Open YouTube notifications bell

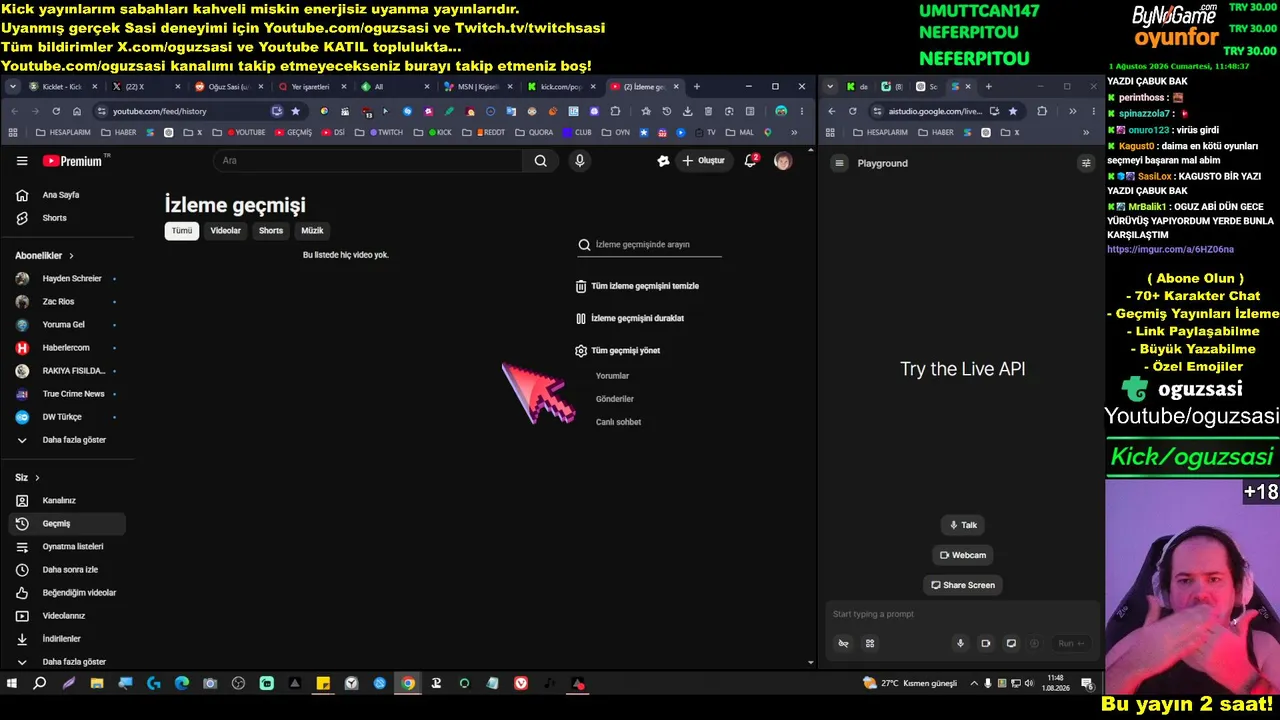(750, 160)
